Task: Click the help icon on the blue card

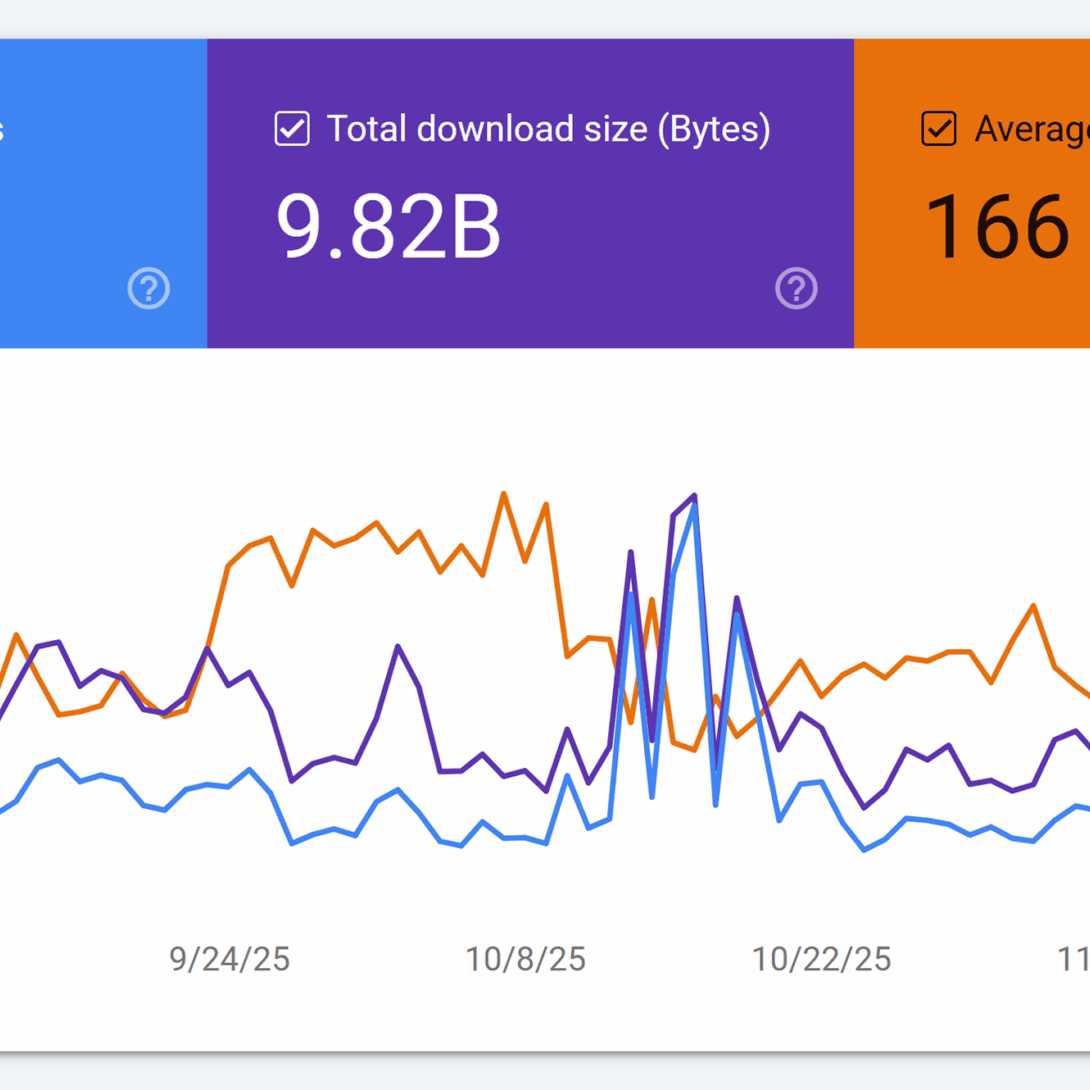Action: 148,289
